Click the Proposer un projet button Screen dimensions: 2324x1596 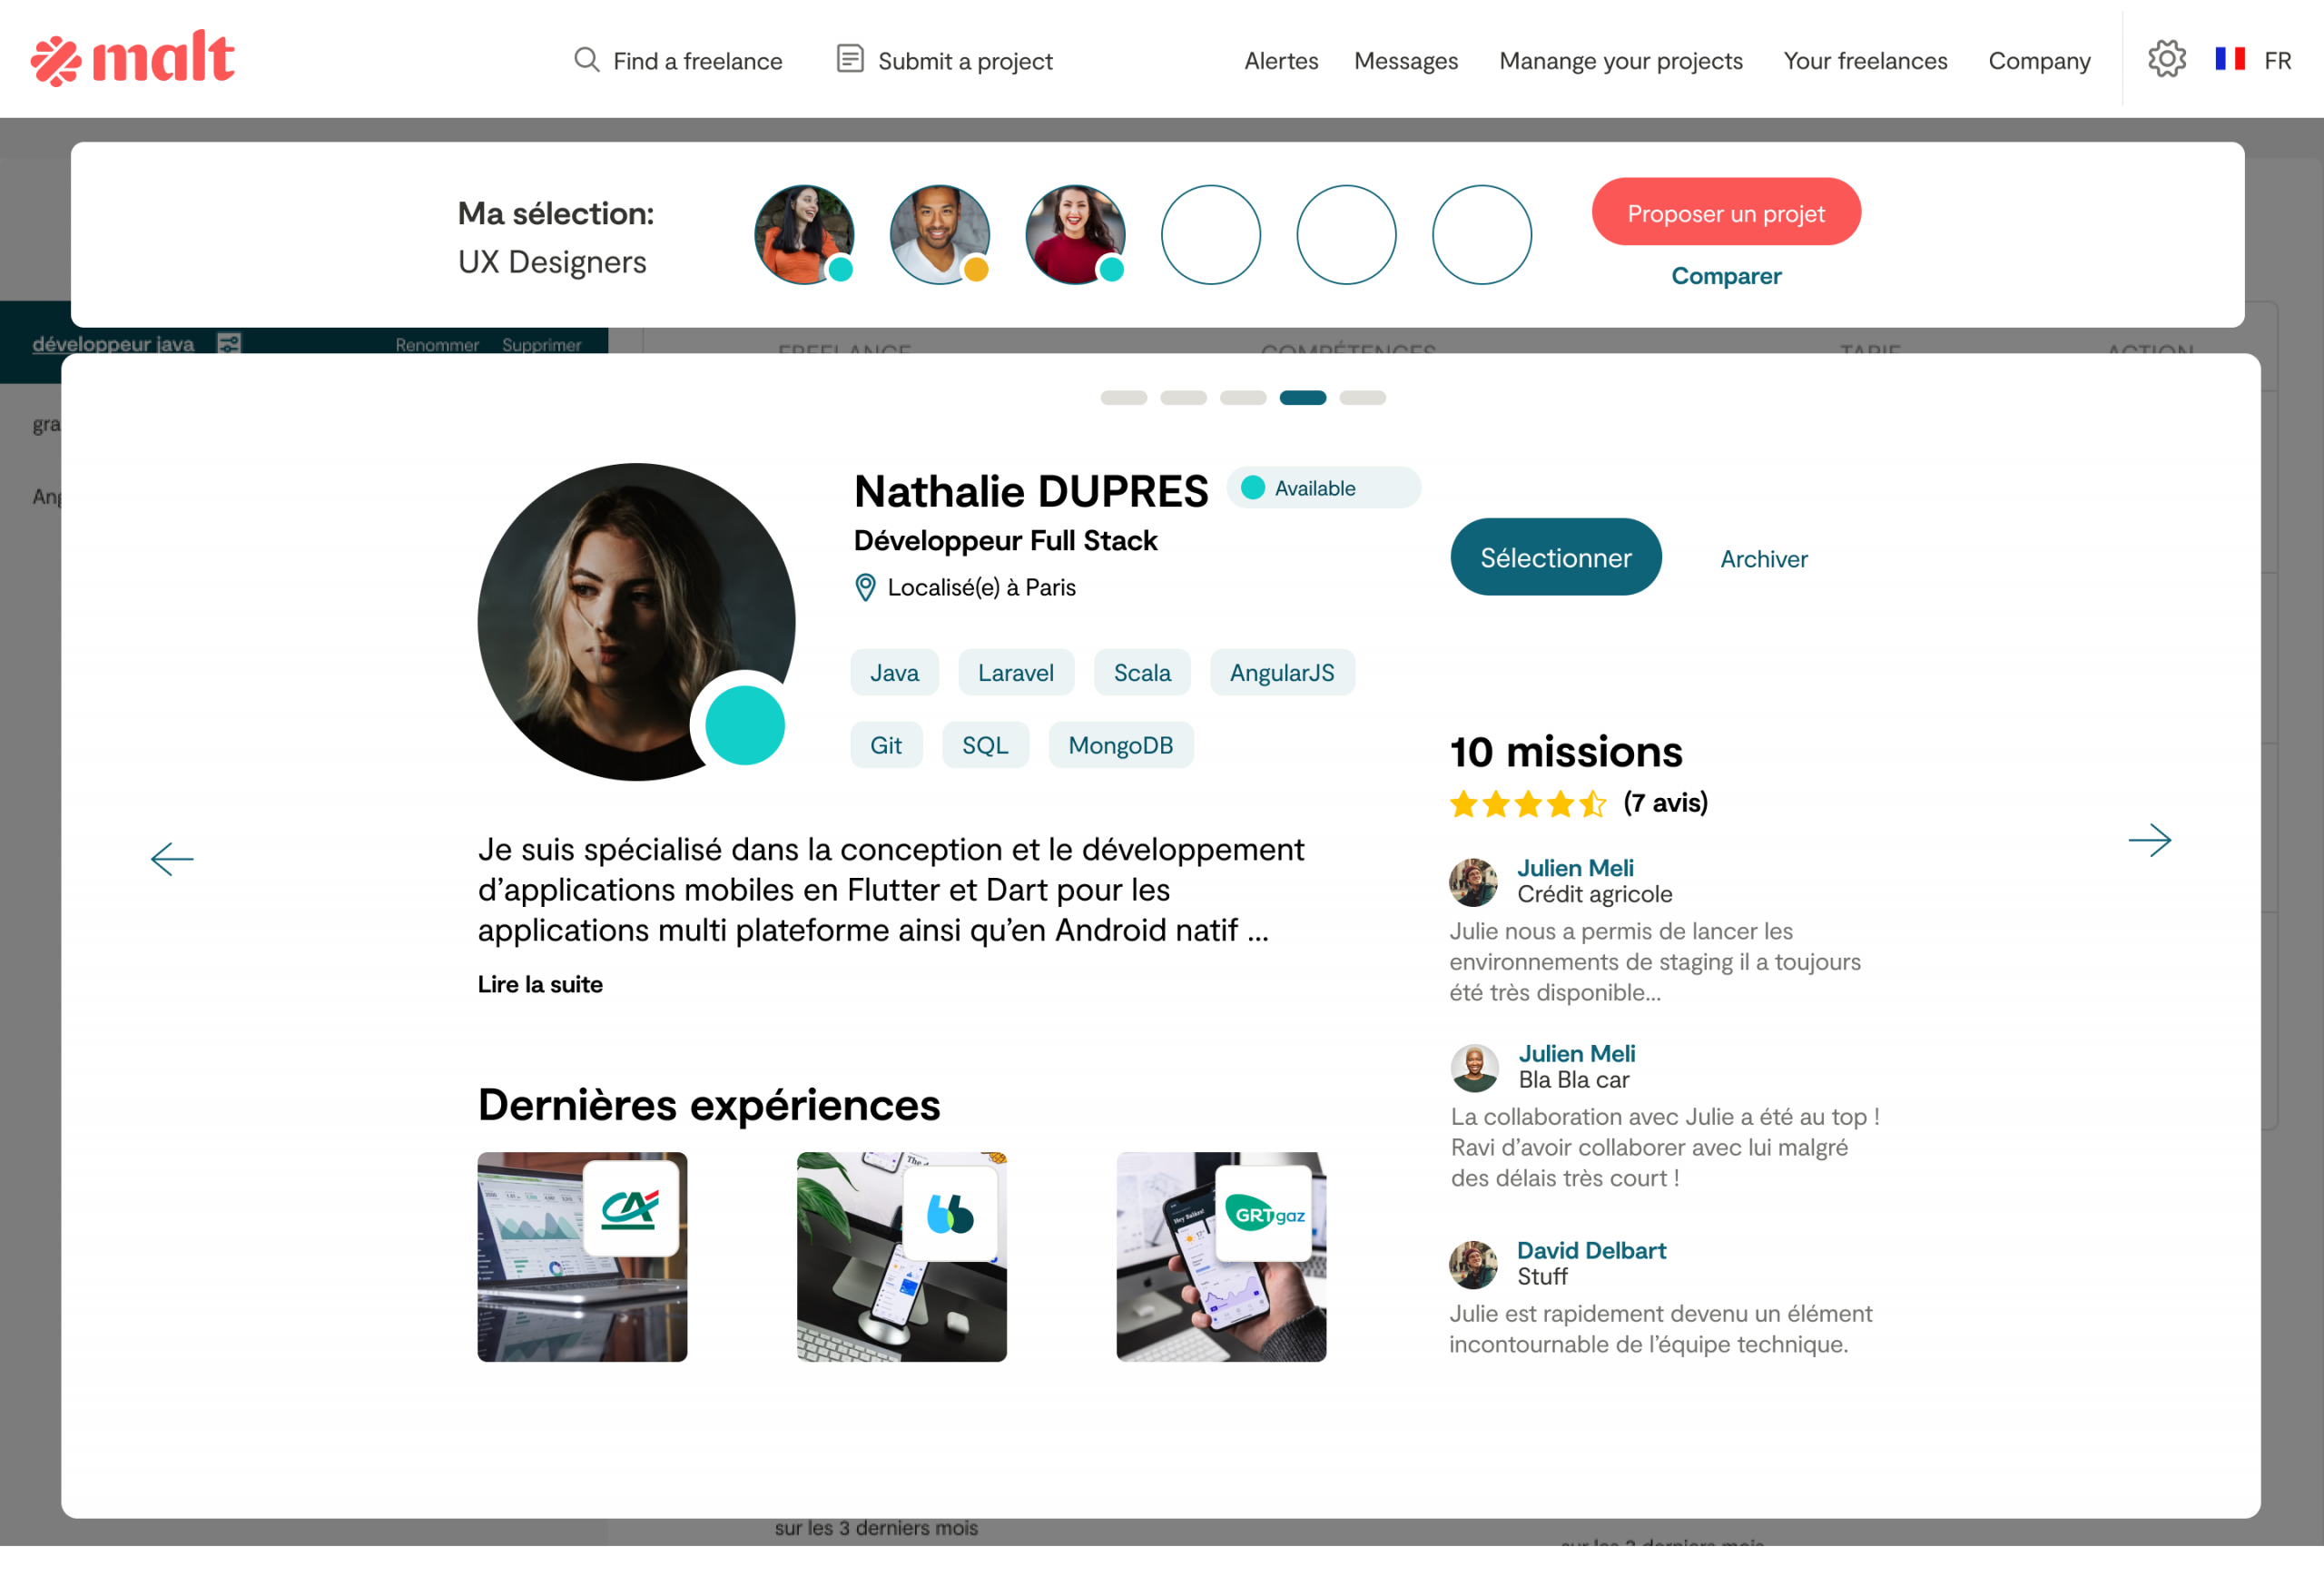[1726, 213]
